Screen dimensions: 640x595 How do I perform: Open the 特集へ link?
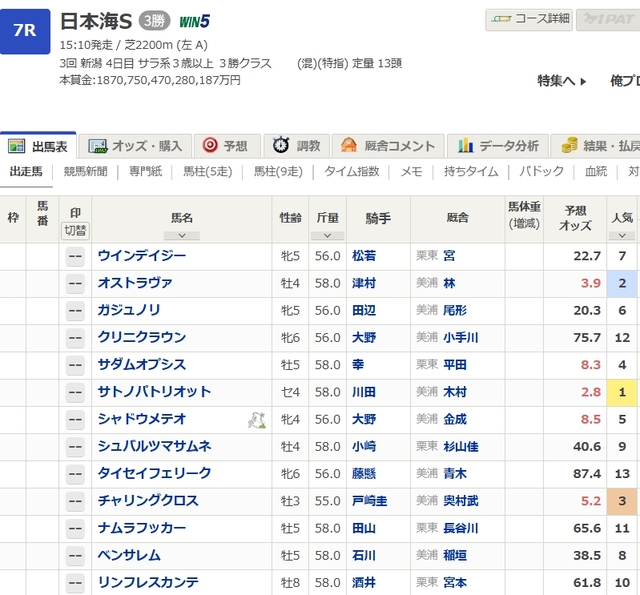click(562, 81)
